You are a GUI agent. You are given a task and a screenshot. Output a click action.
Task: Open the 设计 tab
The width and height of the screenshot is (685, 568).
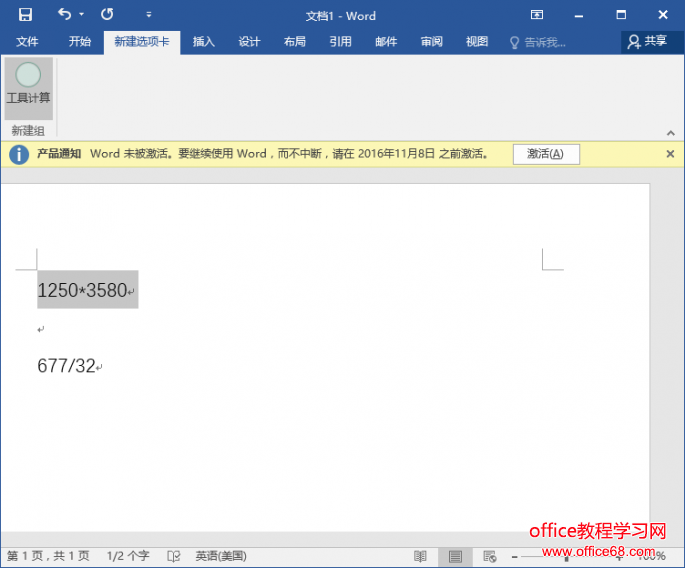pos(249,42)
